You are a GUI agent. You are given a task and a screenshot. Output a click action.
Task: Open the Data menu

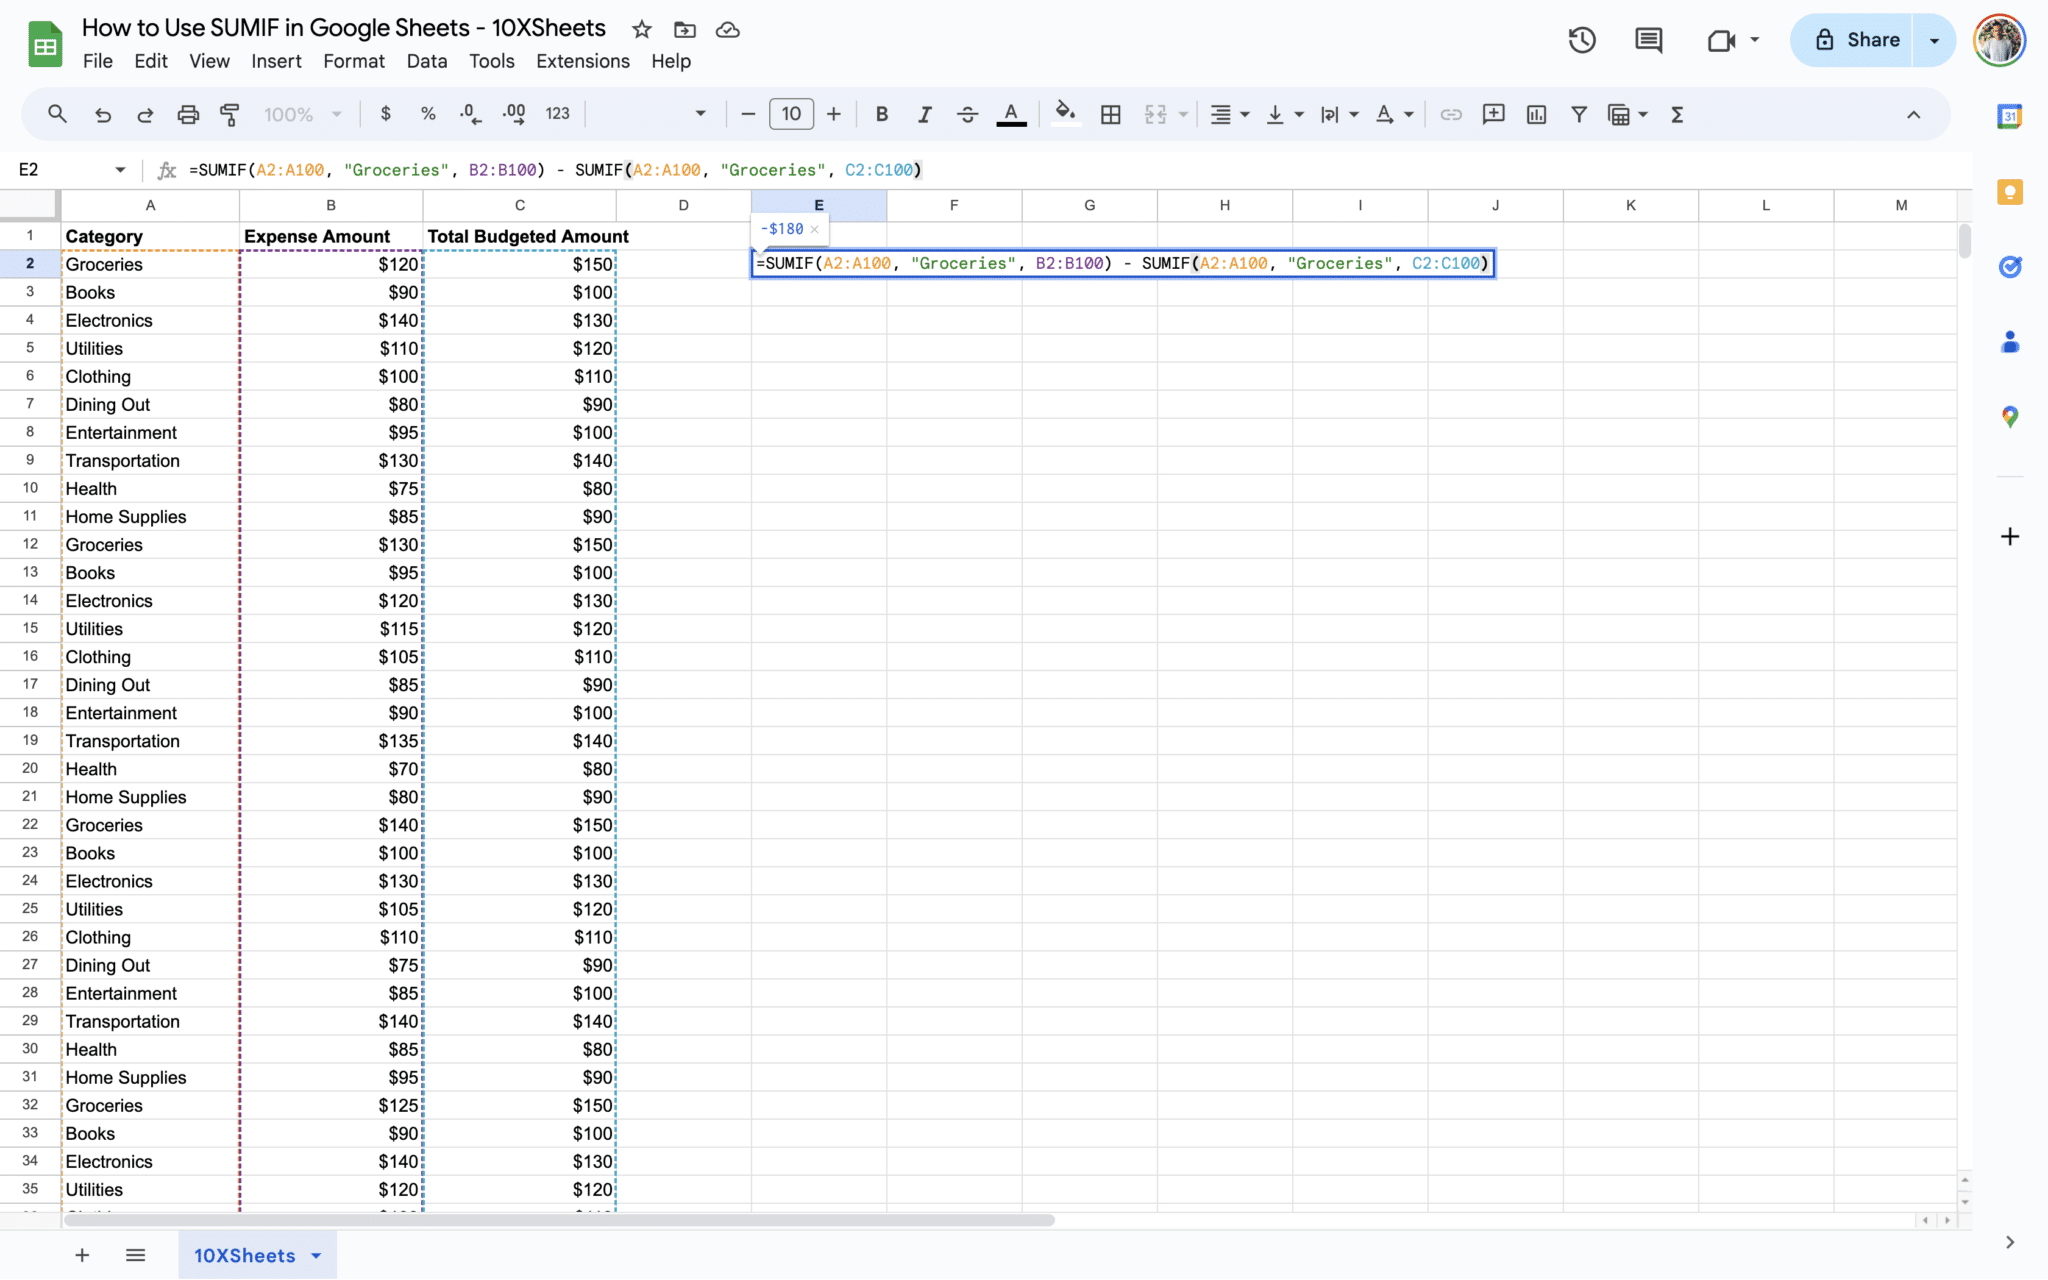pyautogui.click(x=426, y=61)
